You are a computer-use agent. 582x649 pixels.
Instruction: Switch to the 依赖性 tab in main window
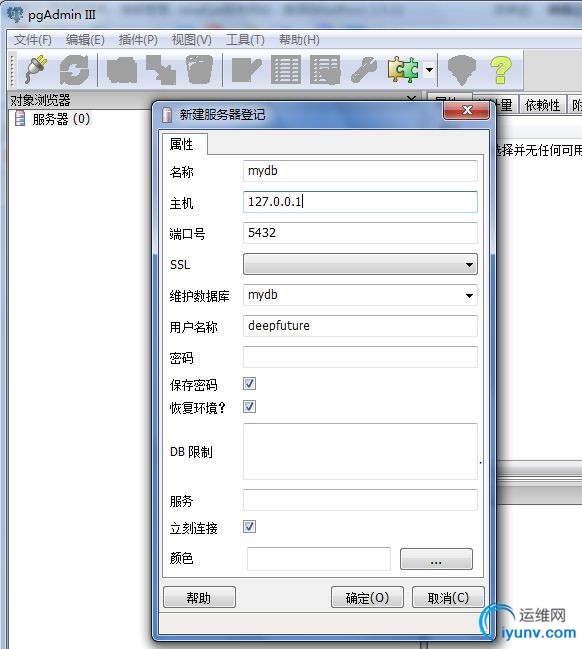(542, 105)
